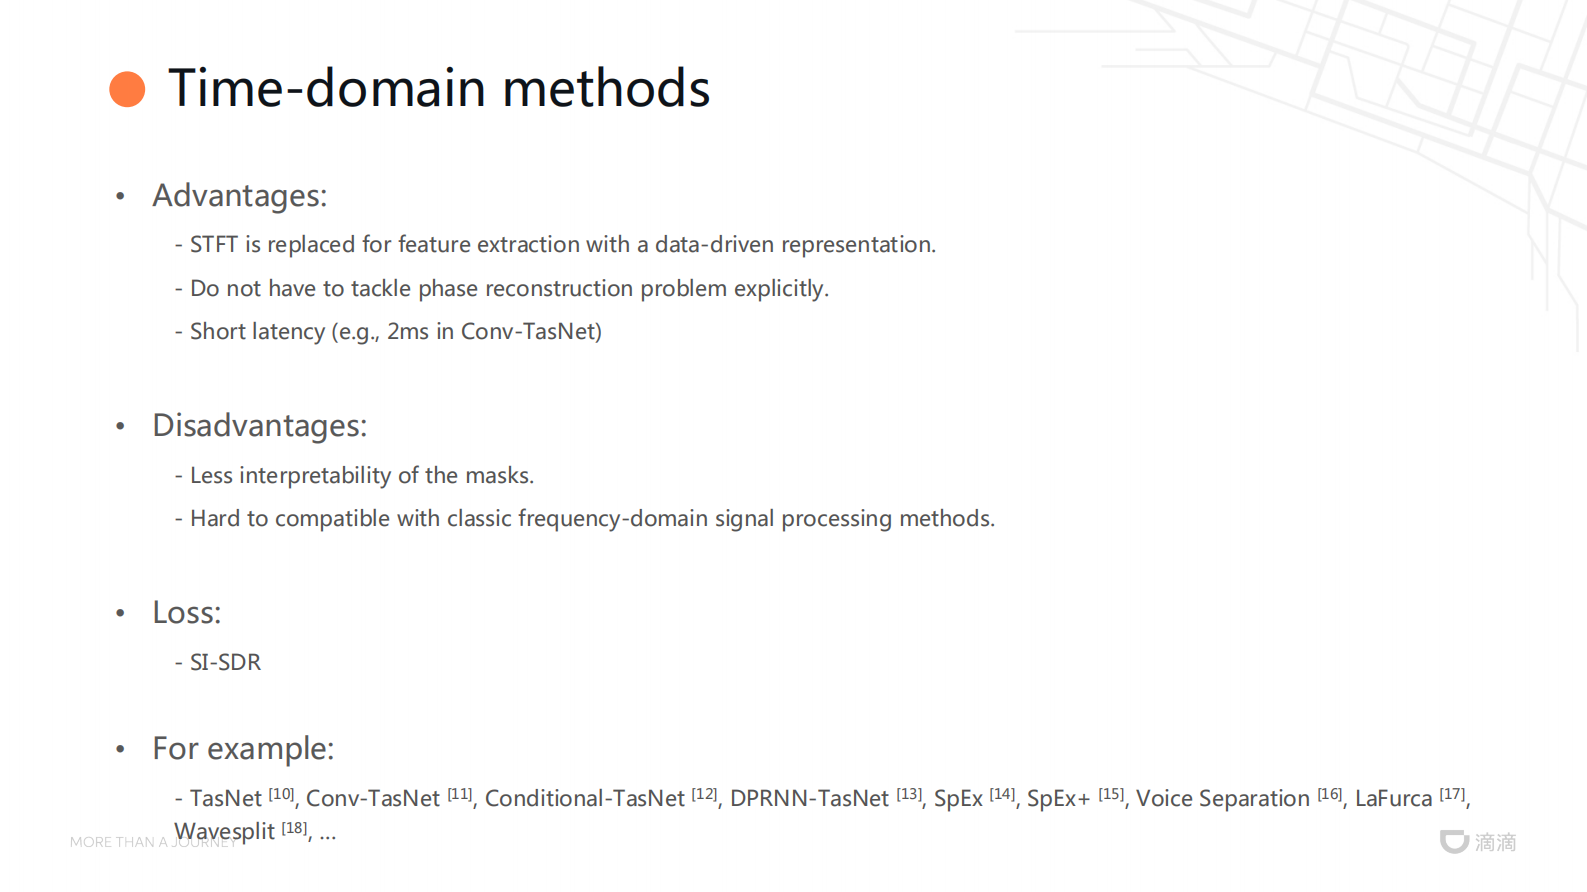
Task: Click the STFT feature extraction line
Action: tap(562, 245)
